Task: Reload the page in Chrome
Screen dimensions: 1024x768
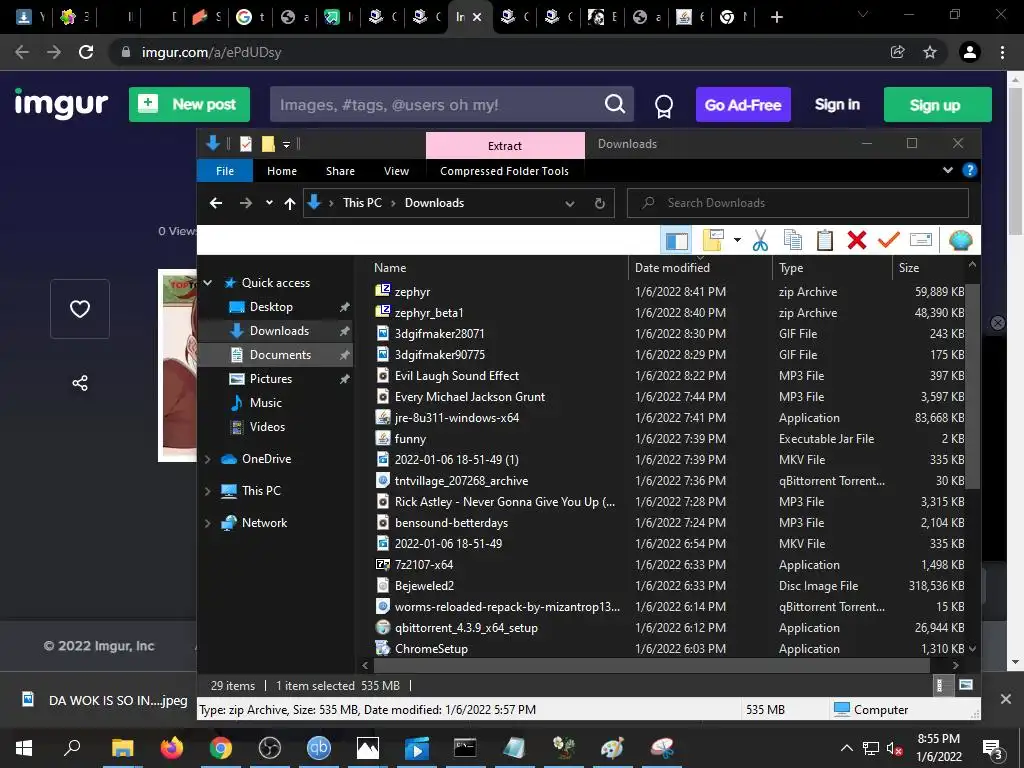Action: [86, 52]
